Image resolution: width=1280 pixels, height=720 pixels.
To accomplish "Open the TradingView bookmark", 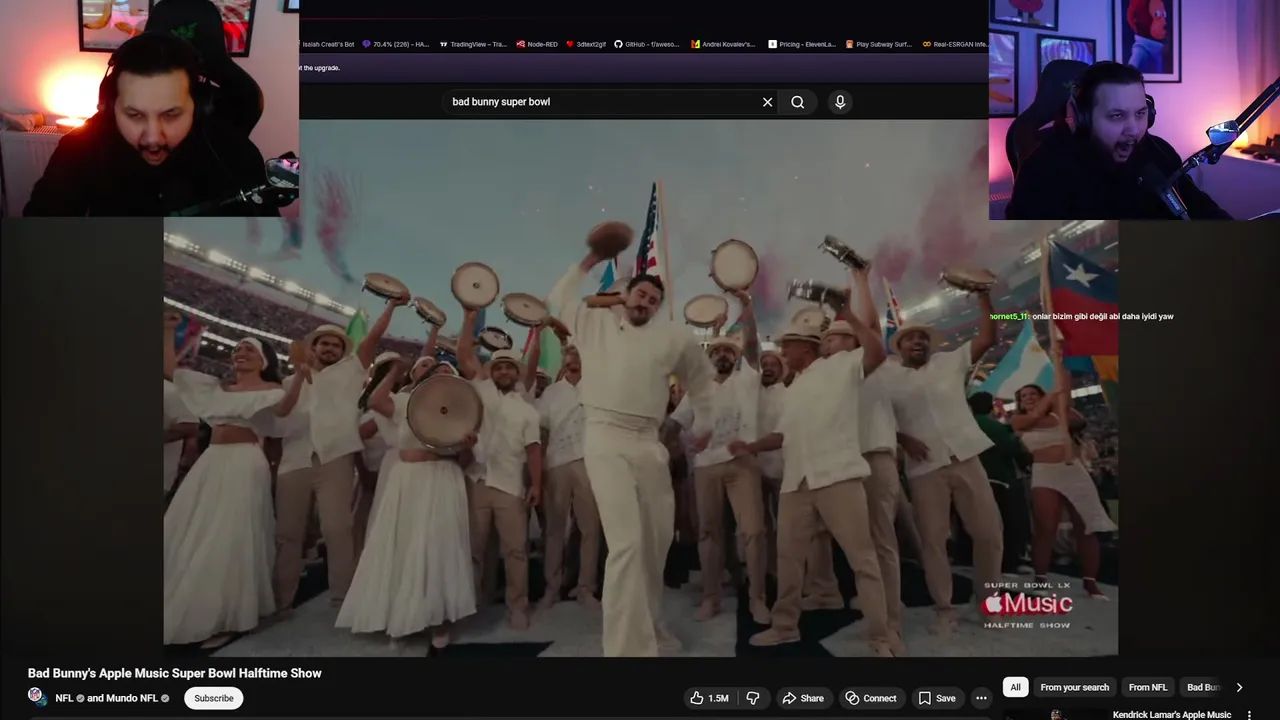I will (474, 44).
